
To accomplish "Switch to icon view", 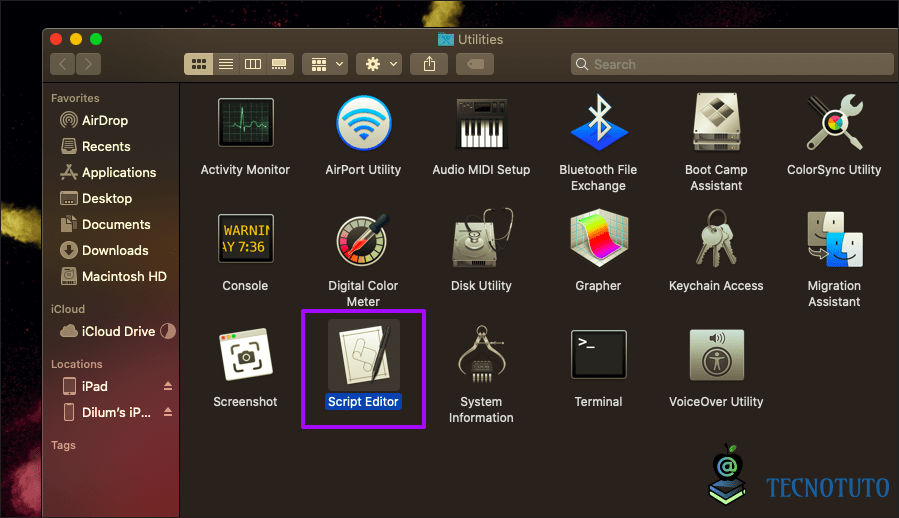I will 198,64.
